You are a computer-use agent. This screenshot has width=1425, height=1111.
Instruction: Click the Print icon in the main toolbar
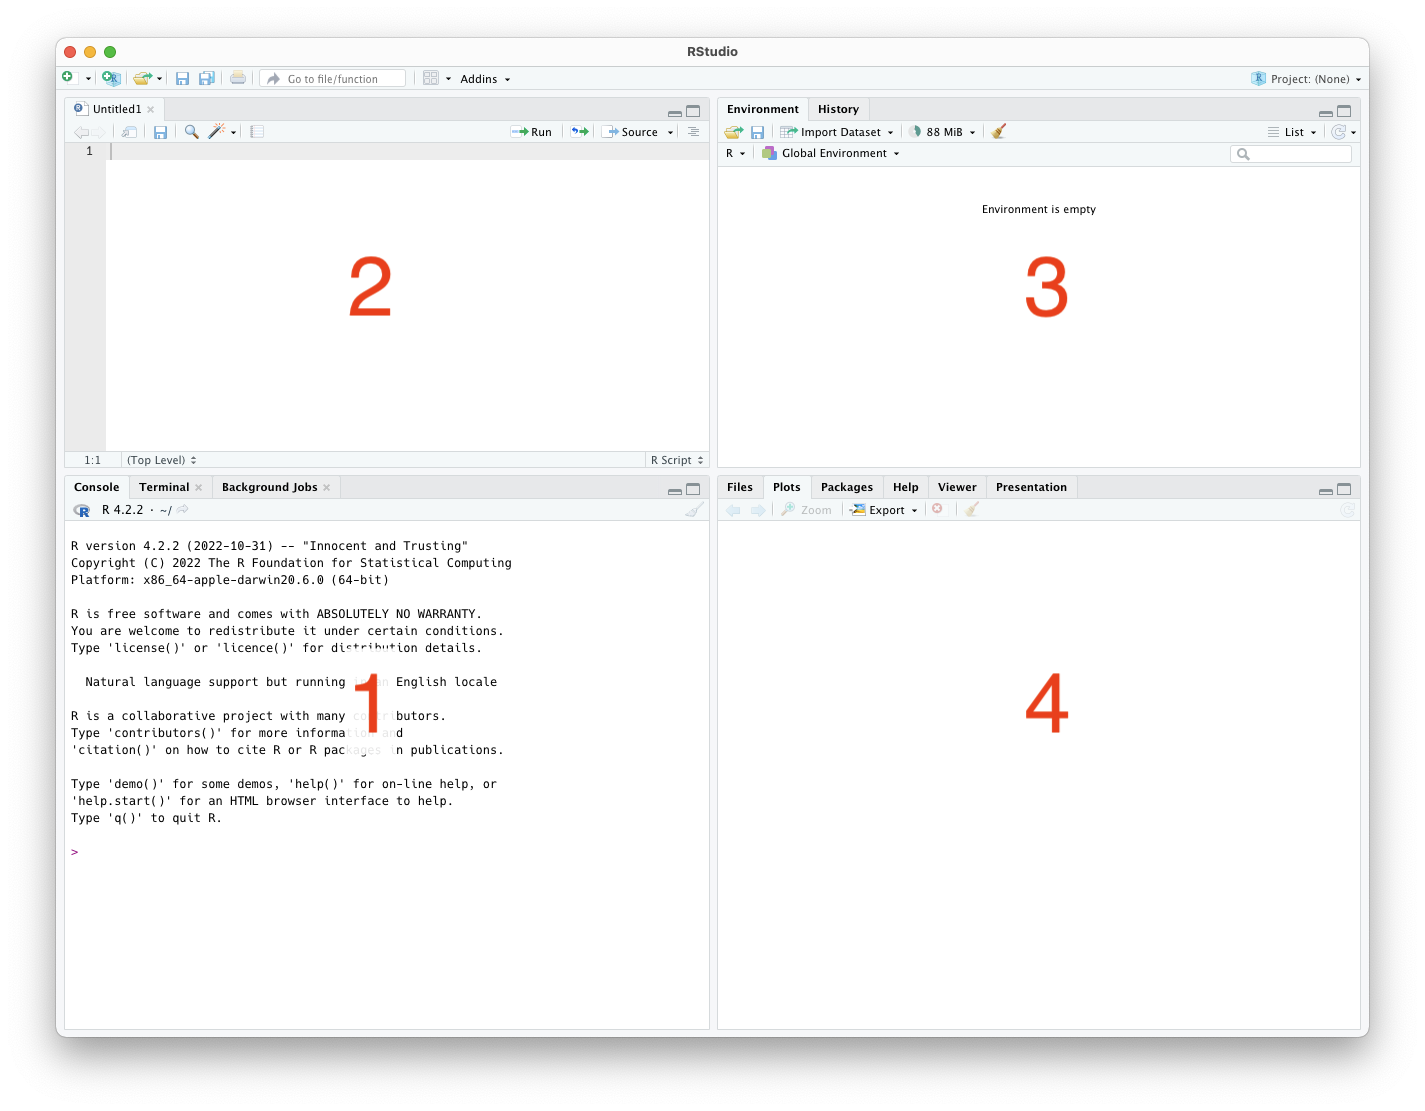point(238,77)
